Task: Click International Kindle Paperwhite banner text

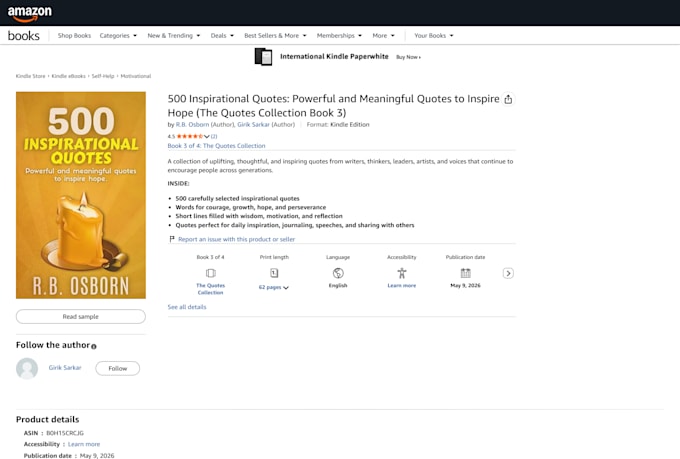Action: click(334, 56)
